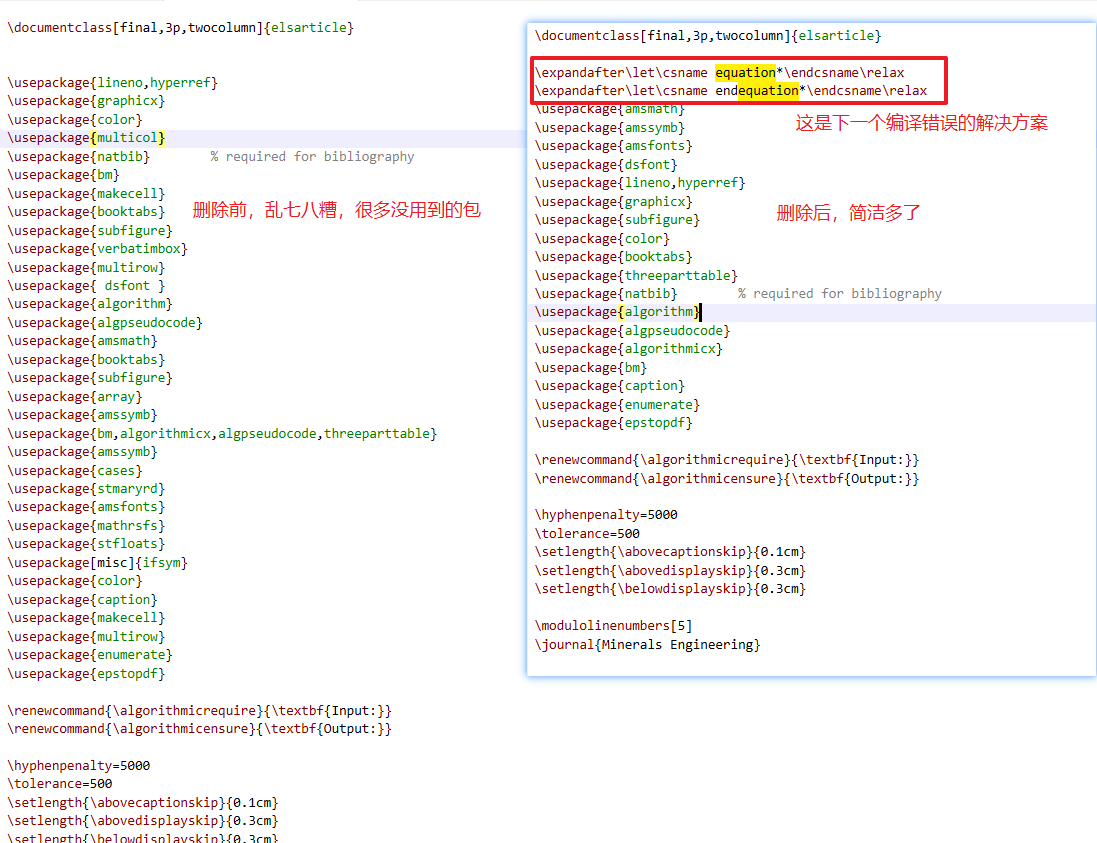The image size is (1097, 843).
Task: Click \usepackage{epstopdf} in the left pane
Action: [86, 674]
